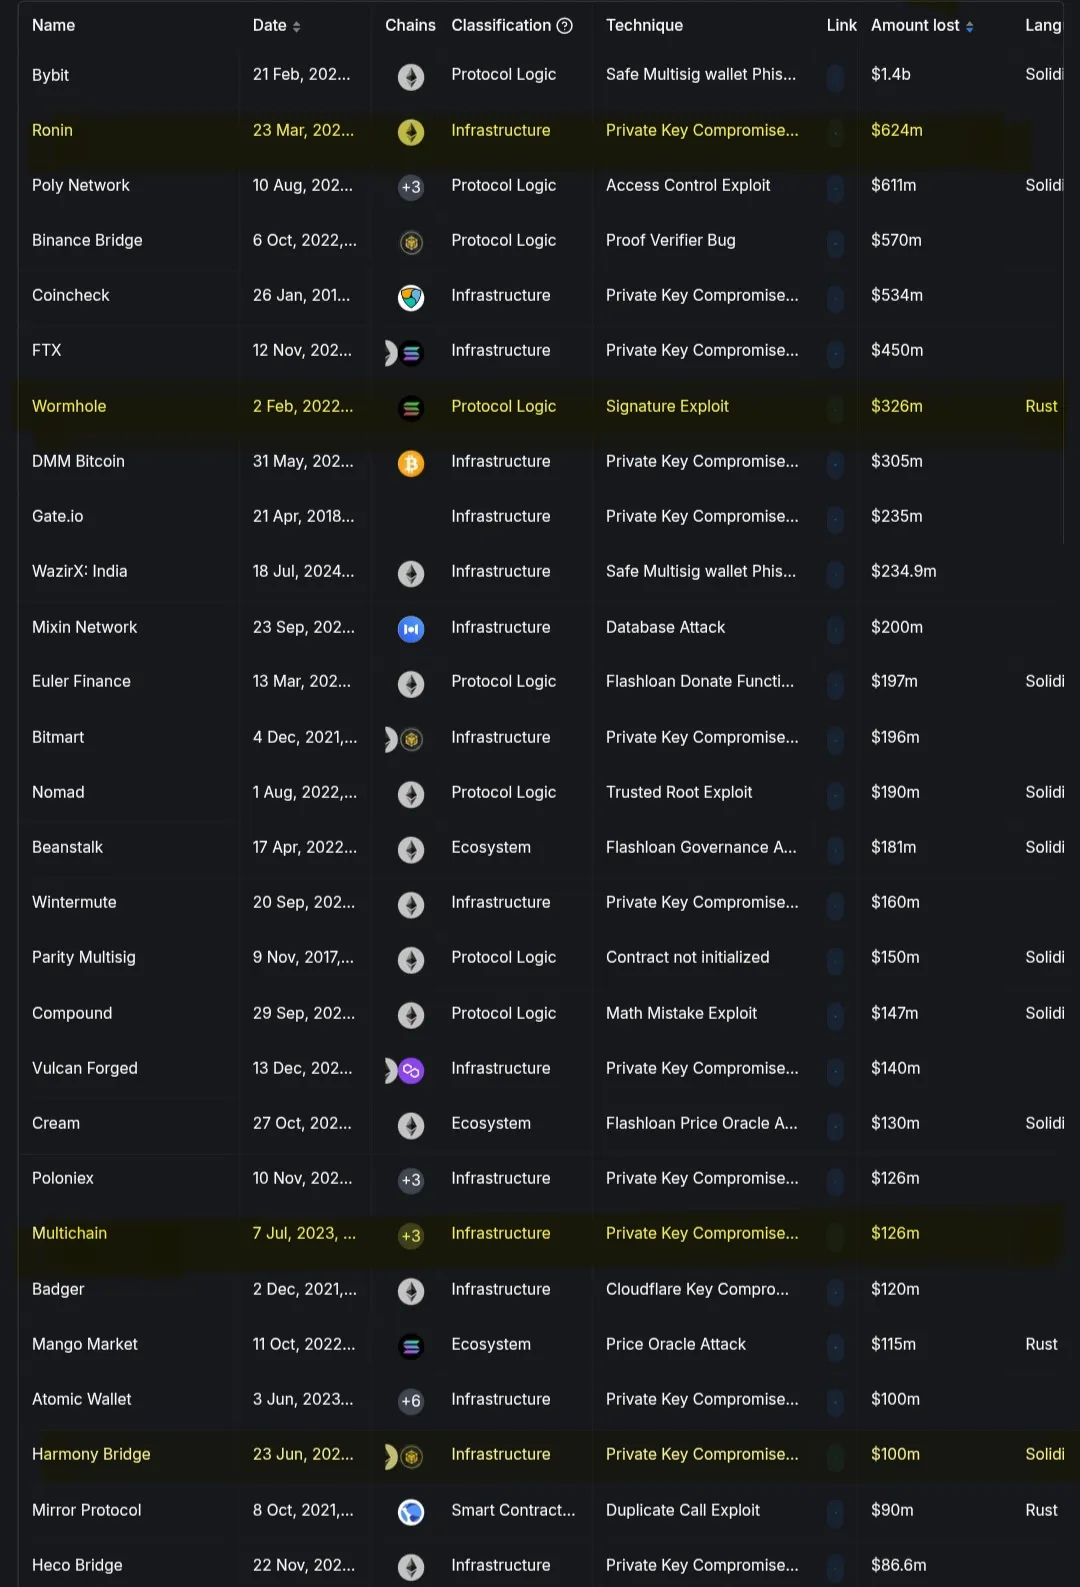Click the +3 chains badge for Poly Network
This screenshot has width=1080, height=1587.
(x=411, y=187)
